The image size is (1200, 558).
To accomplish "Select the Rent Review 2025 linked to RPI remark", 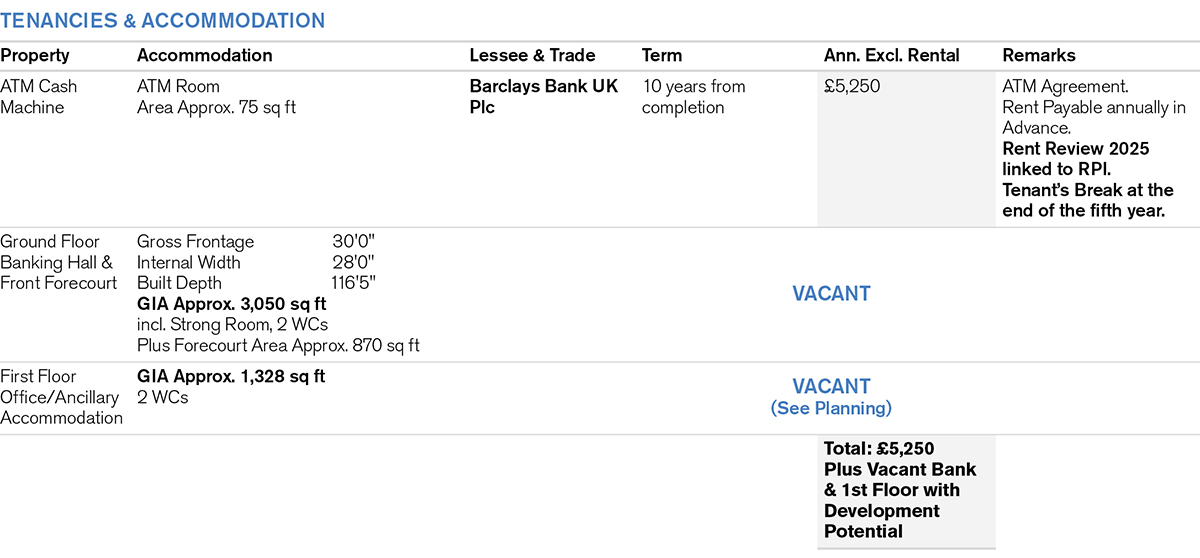I will pyautogui.click(x=1076, y=159).
